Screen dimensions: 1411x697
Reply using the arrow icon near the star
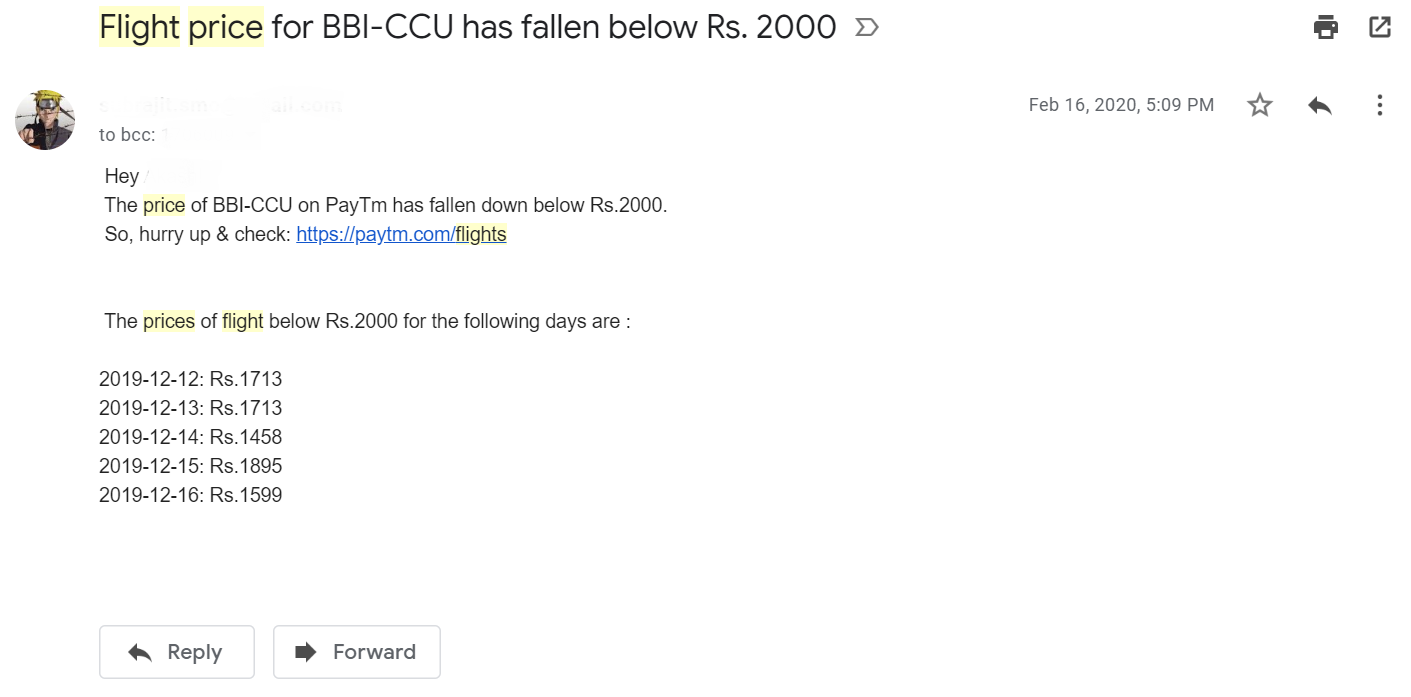click(1320, 105)
